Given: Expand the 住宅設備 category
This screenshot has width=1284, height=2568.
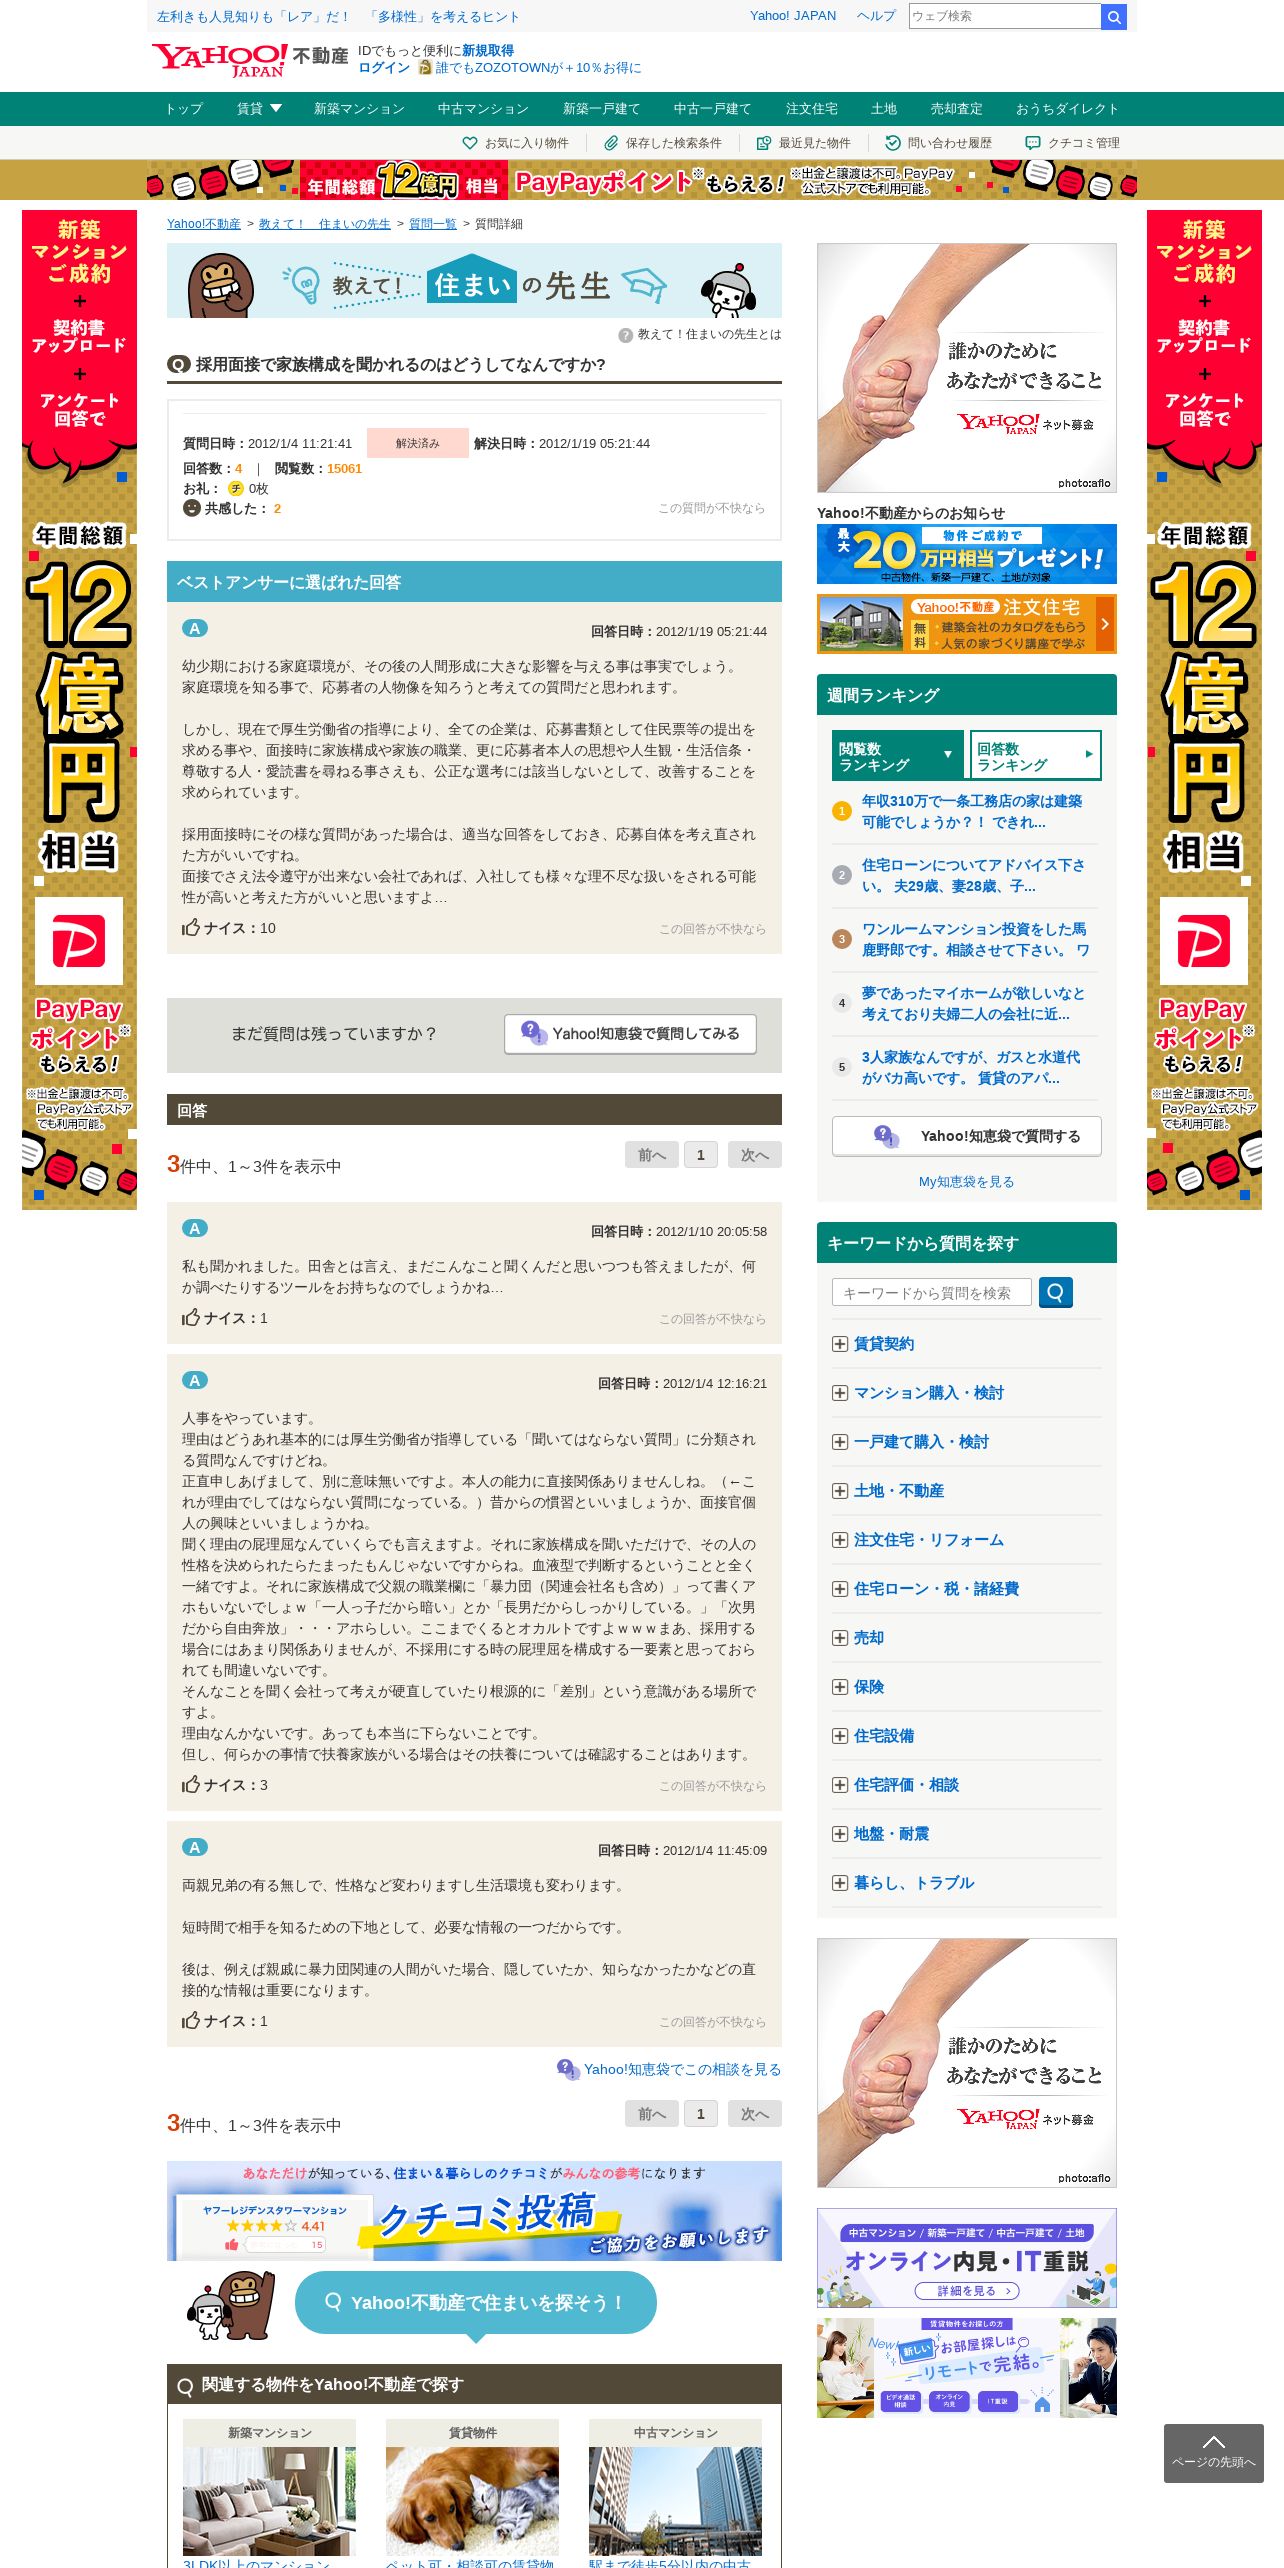Looking at the screenshot, I should (x=840, y=1736).
